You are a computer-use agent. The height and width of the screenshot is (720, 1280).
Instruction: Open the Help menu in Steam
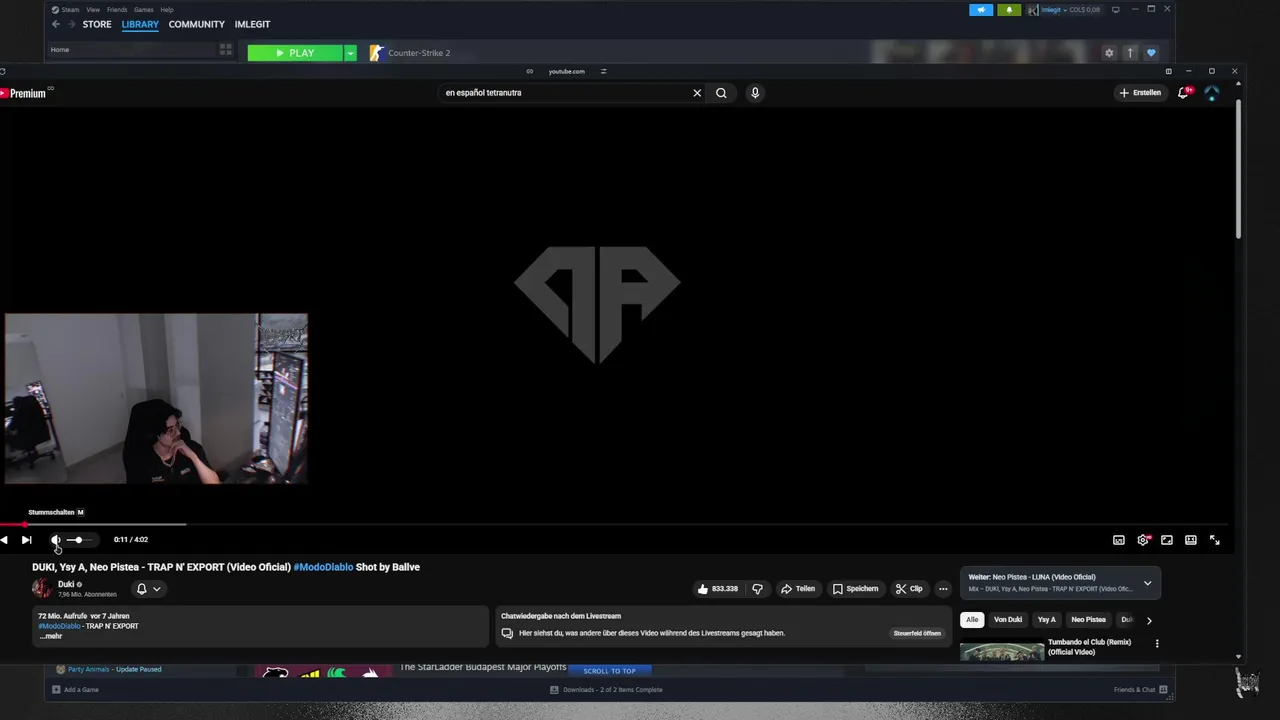coord(167,10)
